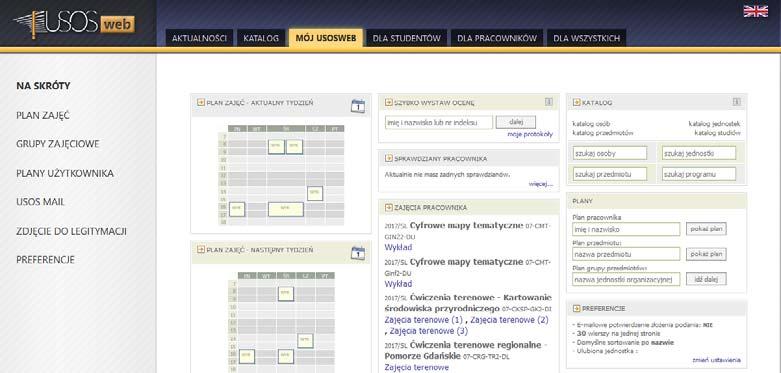Select Grupy zajęciowe in the sidebar

click(58, 144)
